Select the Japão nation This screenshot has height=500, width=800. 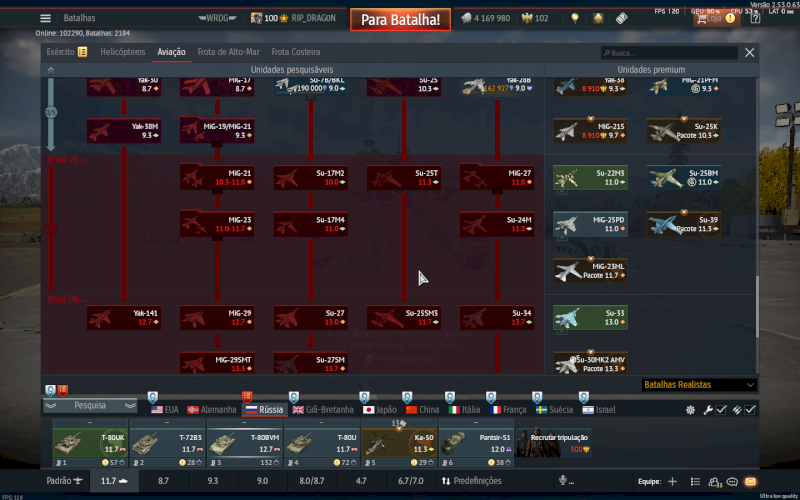380,410
